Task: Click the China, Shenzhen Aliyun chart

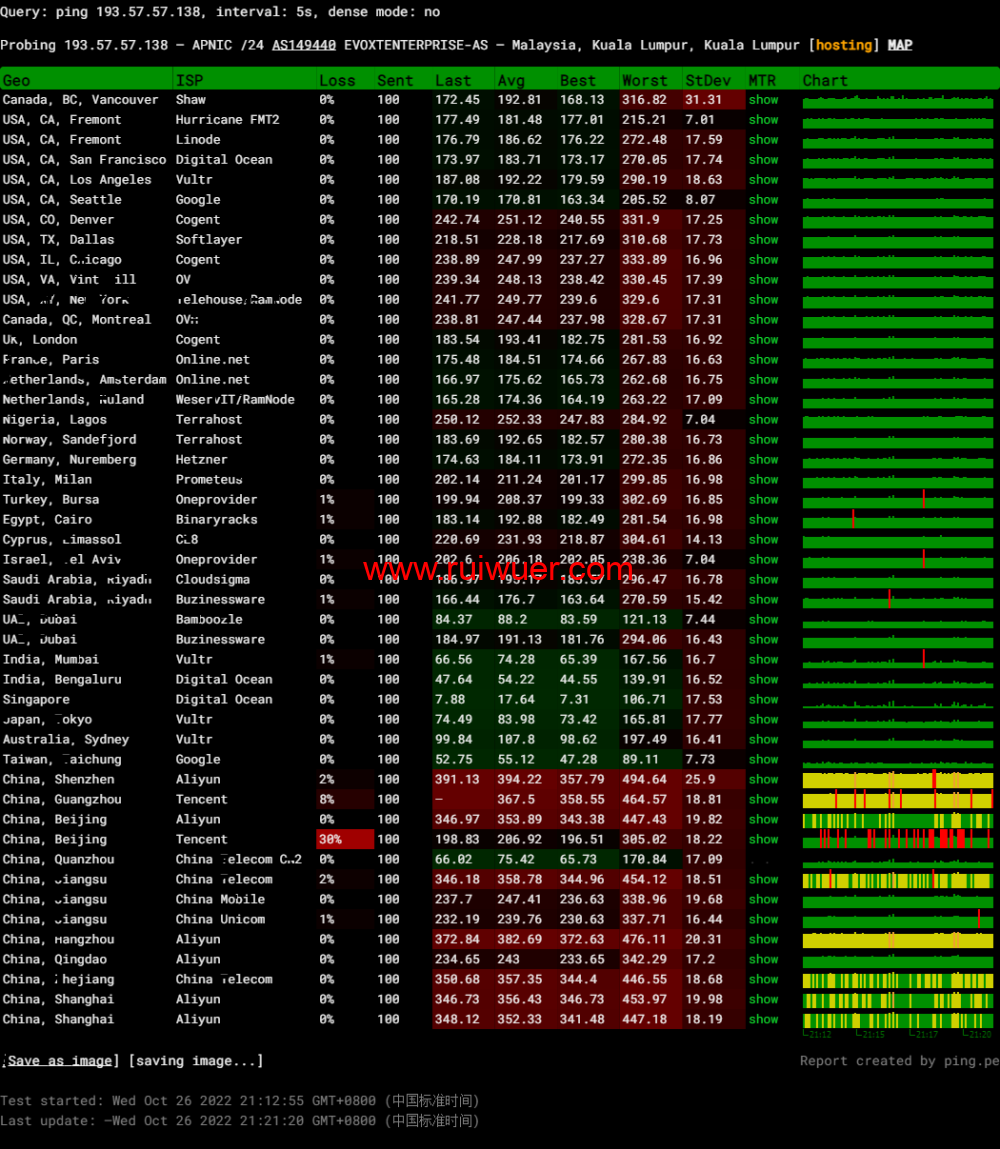Action: click(898, 780)
